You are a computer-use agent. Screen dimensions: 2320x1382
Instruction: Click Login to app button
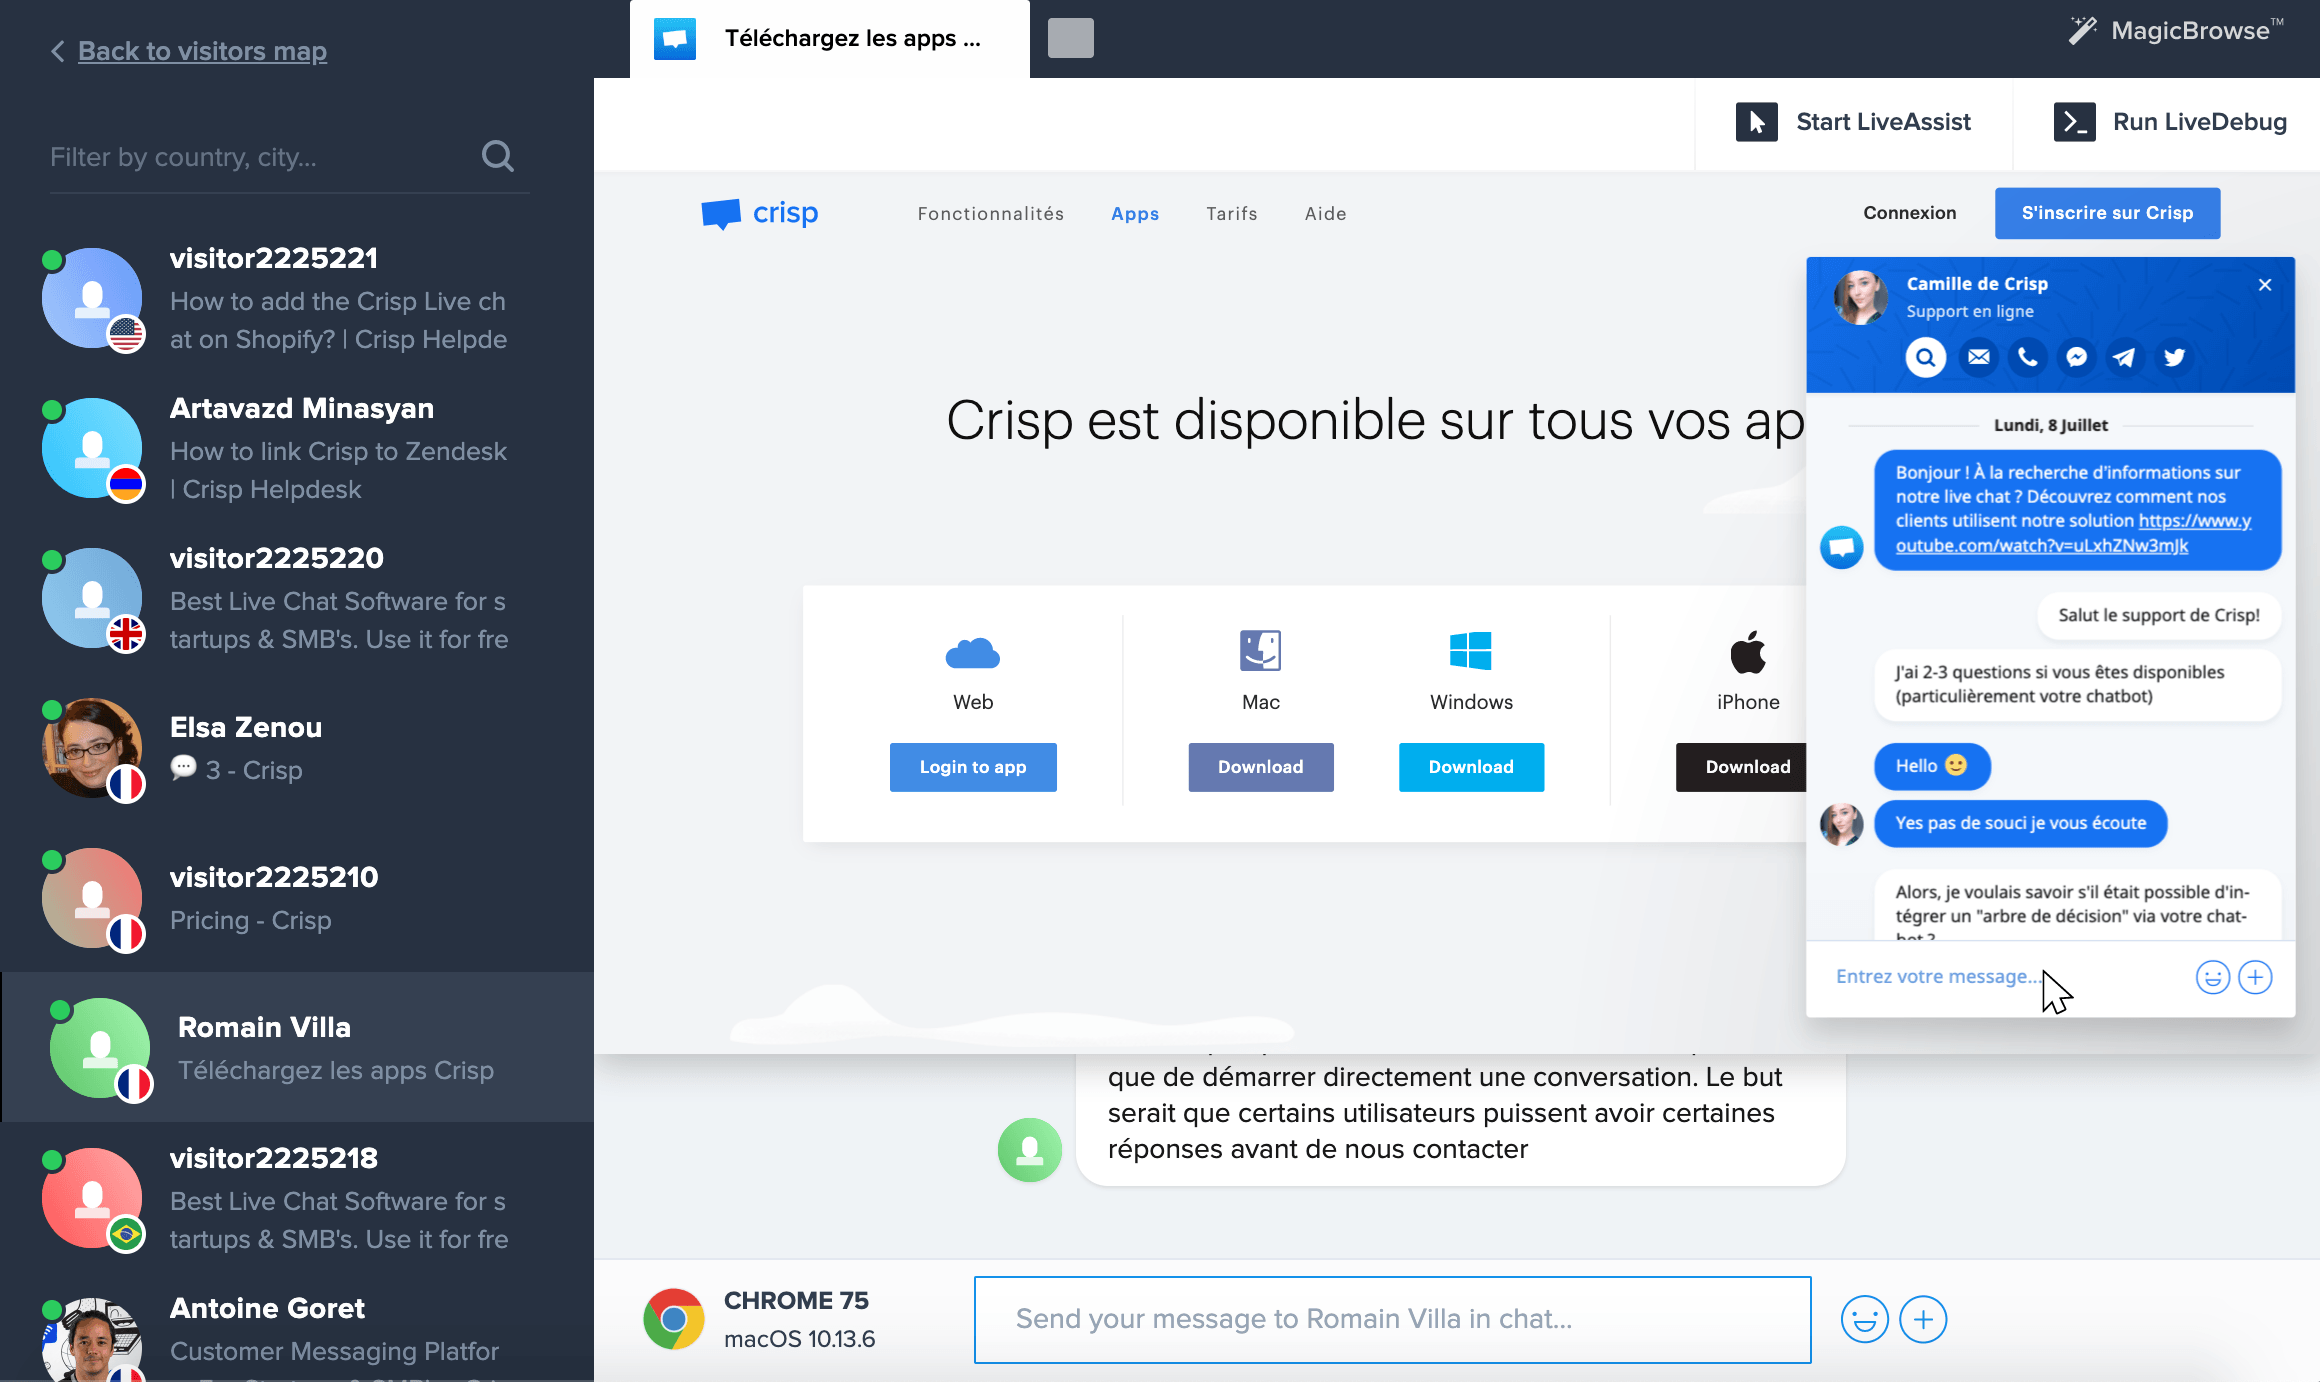pyautogui.click(x=973, y=767)
